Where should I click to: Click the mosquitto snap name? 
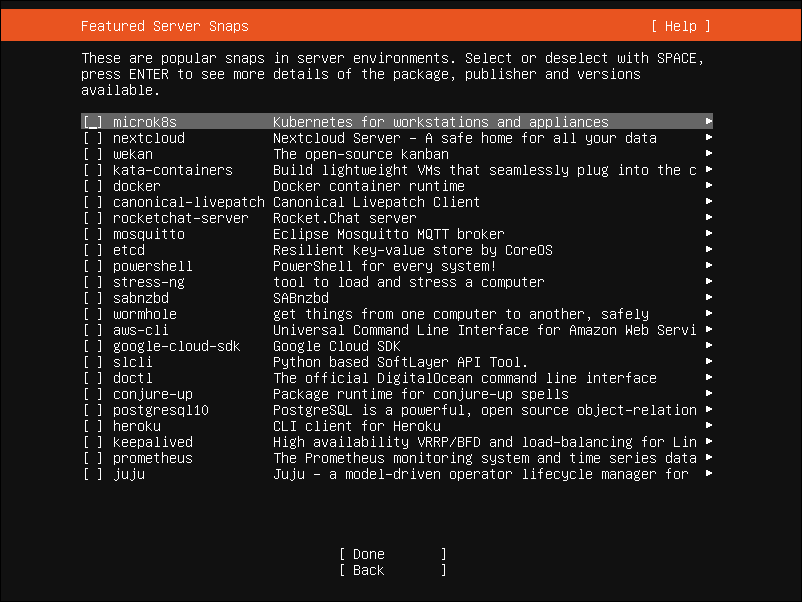coord(148,234)
